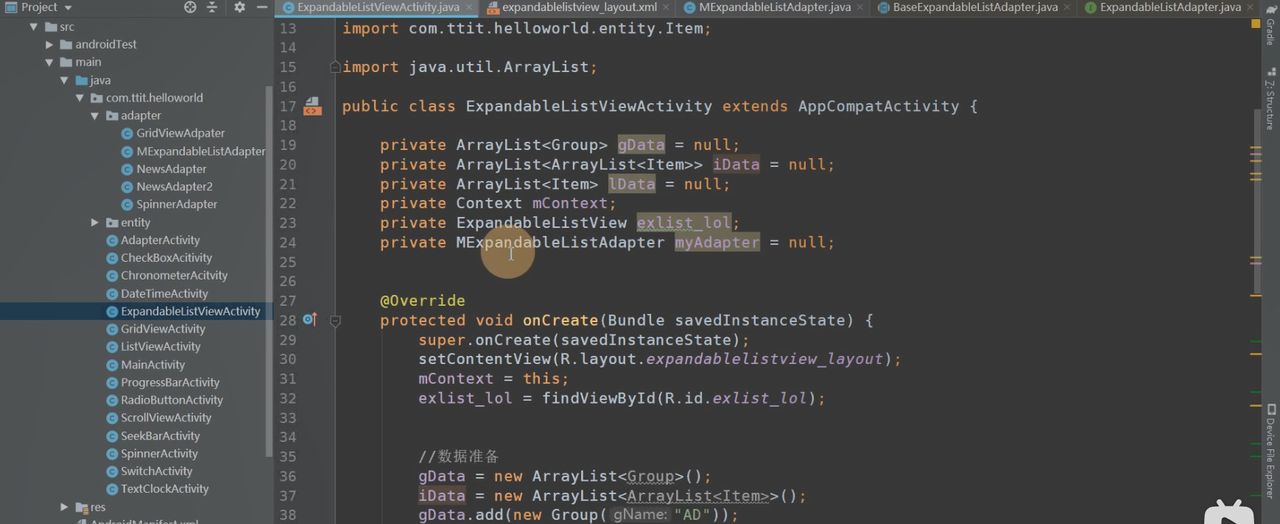Expand the androidTest folder
The width and height of the screenshot is (1280, 524).
(x=50, y=45)
